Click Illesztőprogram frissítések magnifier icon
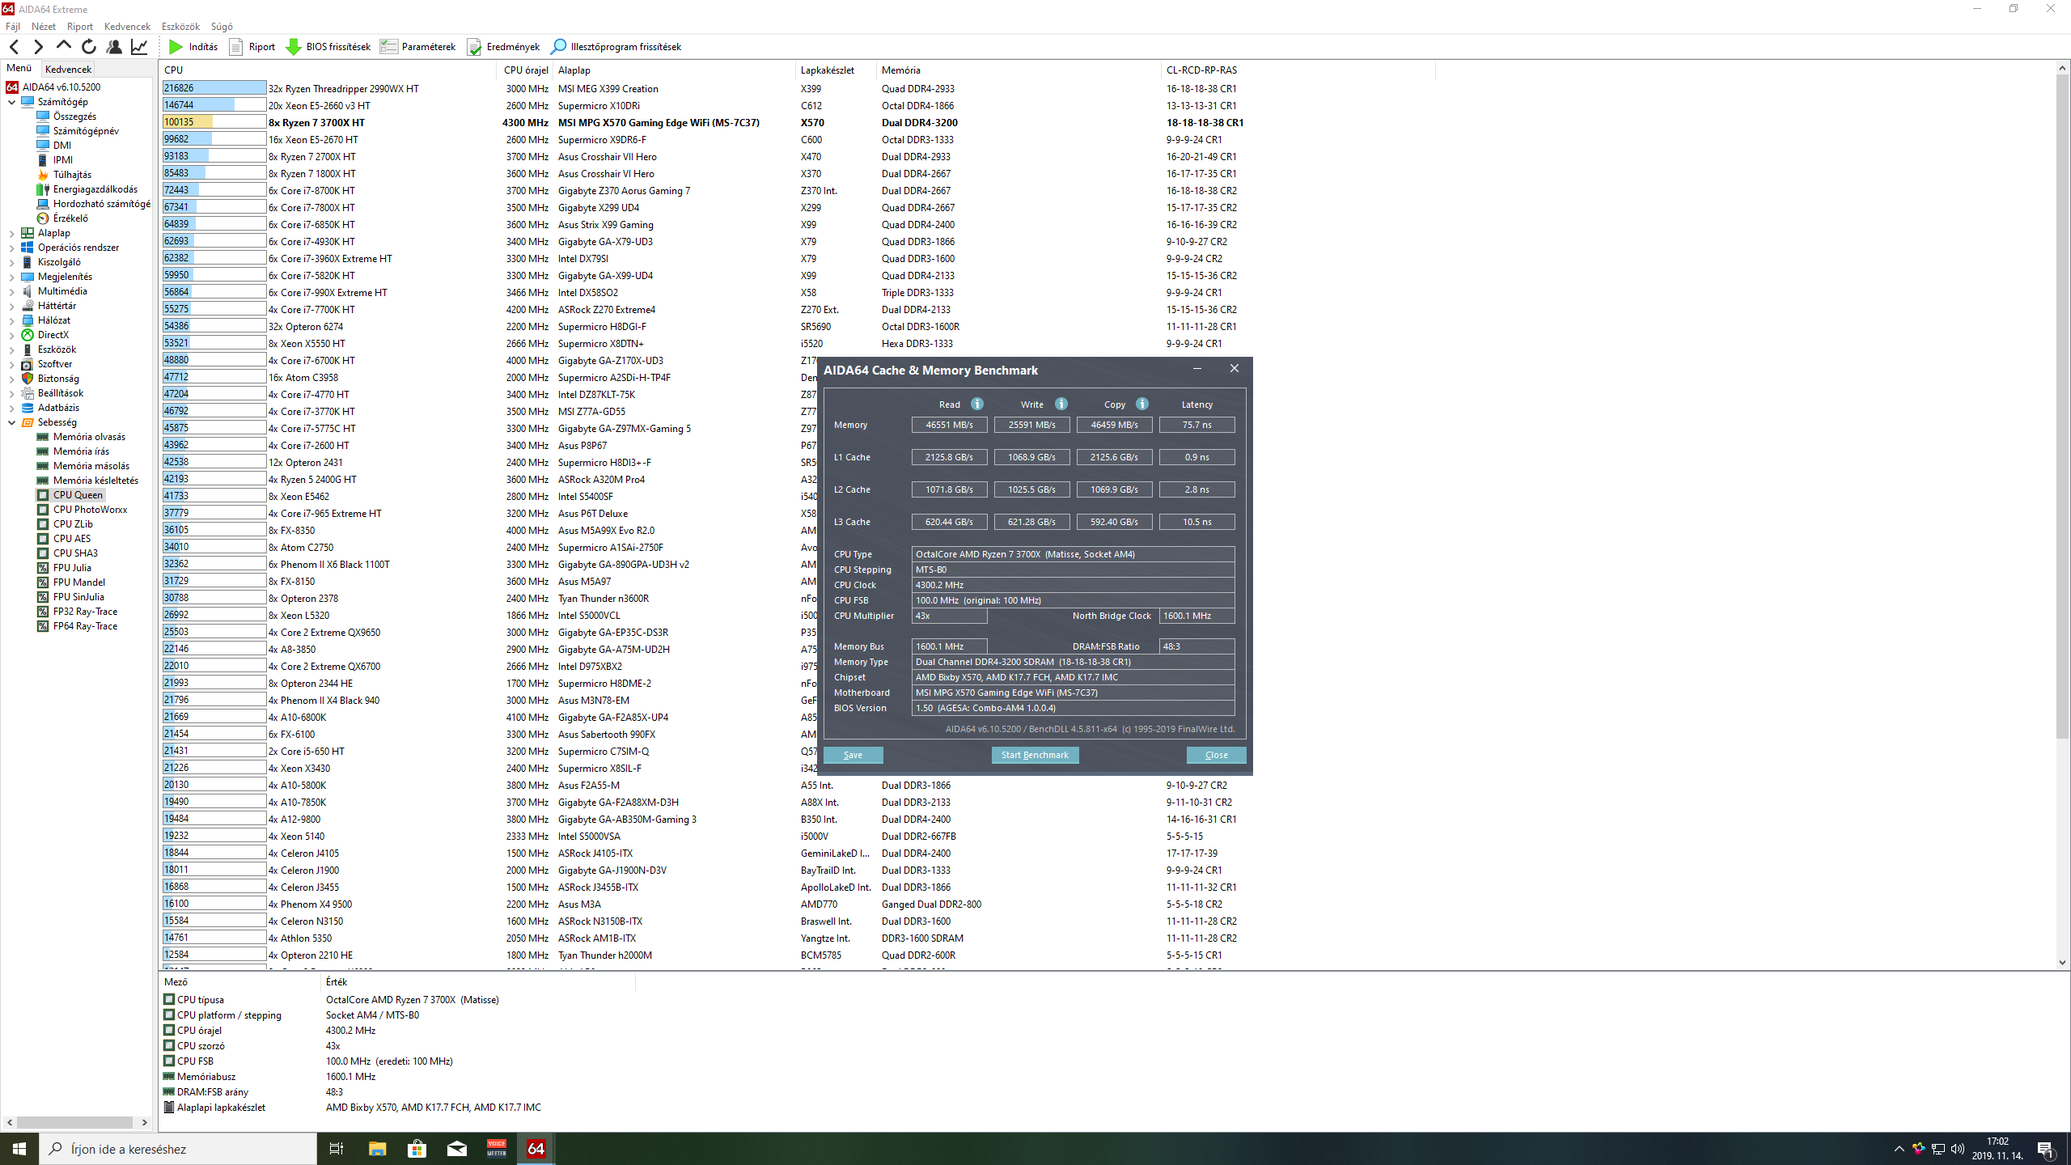This screenshot has width=2071, height=1165. point(559,47)
